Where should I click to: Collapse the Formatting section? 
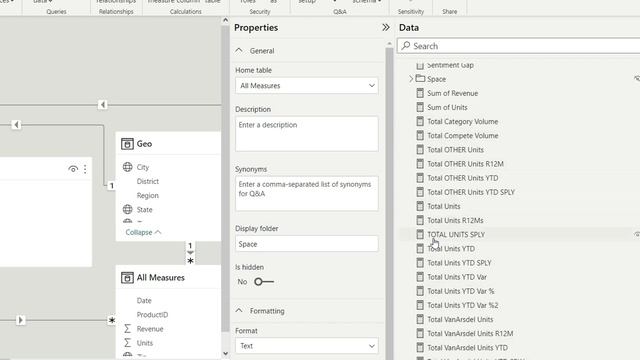pyautogui.click(x=239, y=311)
